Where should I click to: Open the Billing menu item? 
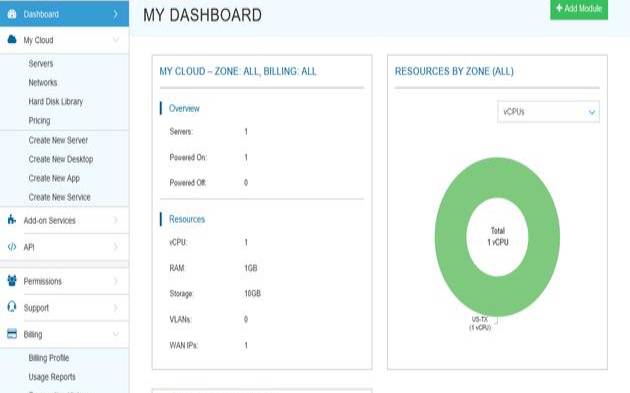64,334
